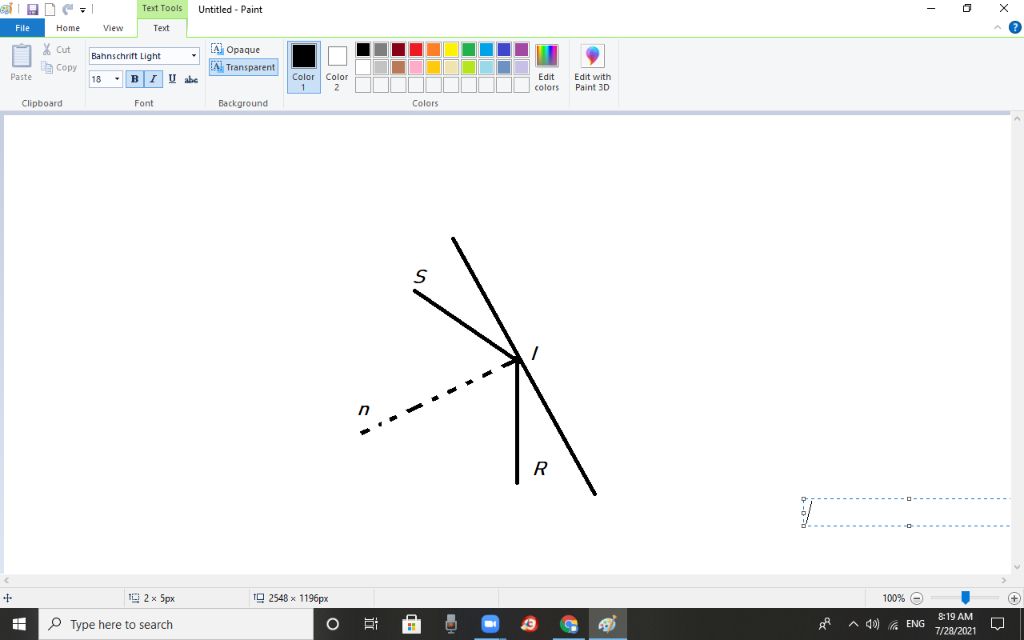This screenshot has width=1024, height=640.
Task: Click the Cut scissors button
Action: click(x=56, y=49)
